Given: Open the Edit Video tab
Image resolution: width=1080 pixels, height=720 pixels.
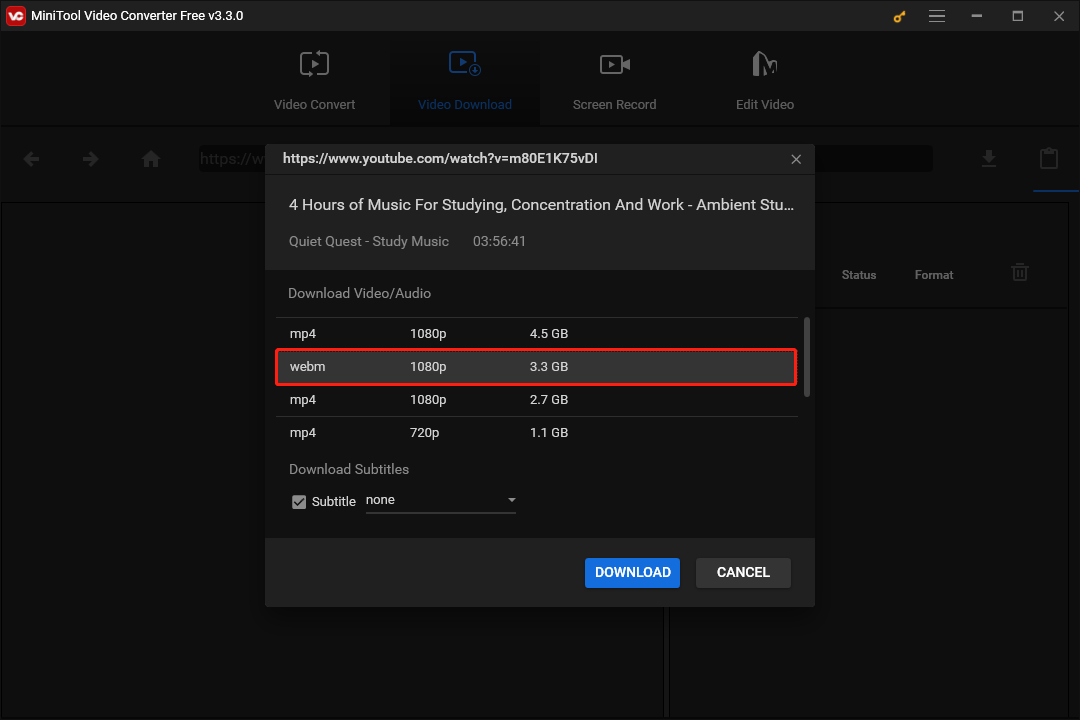Looking at the screenshot, I should point(764,80).
